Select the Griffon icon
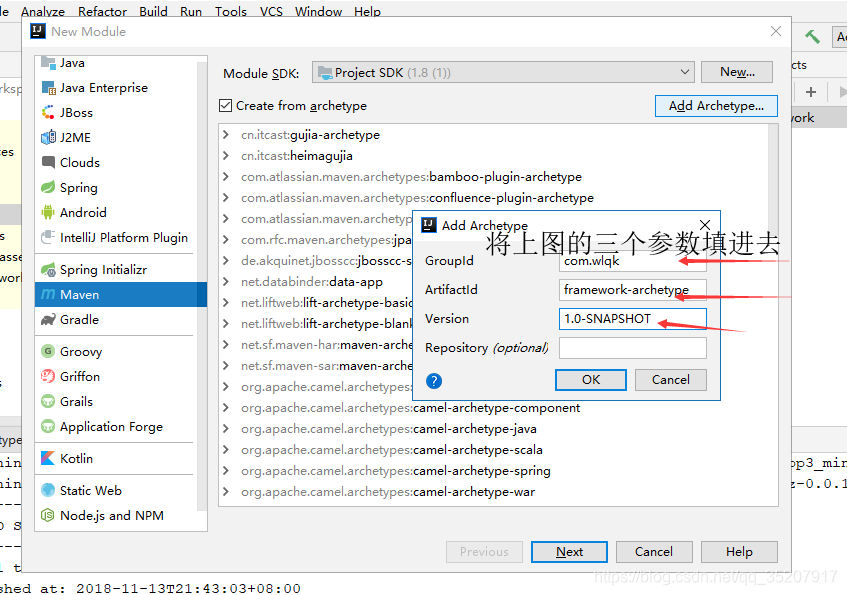This screenshot has height=595, width=847. (48, 376)
